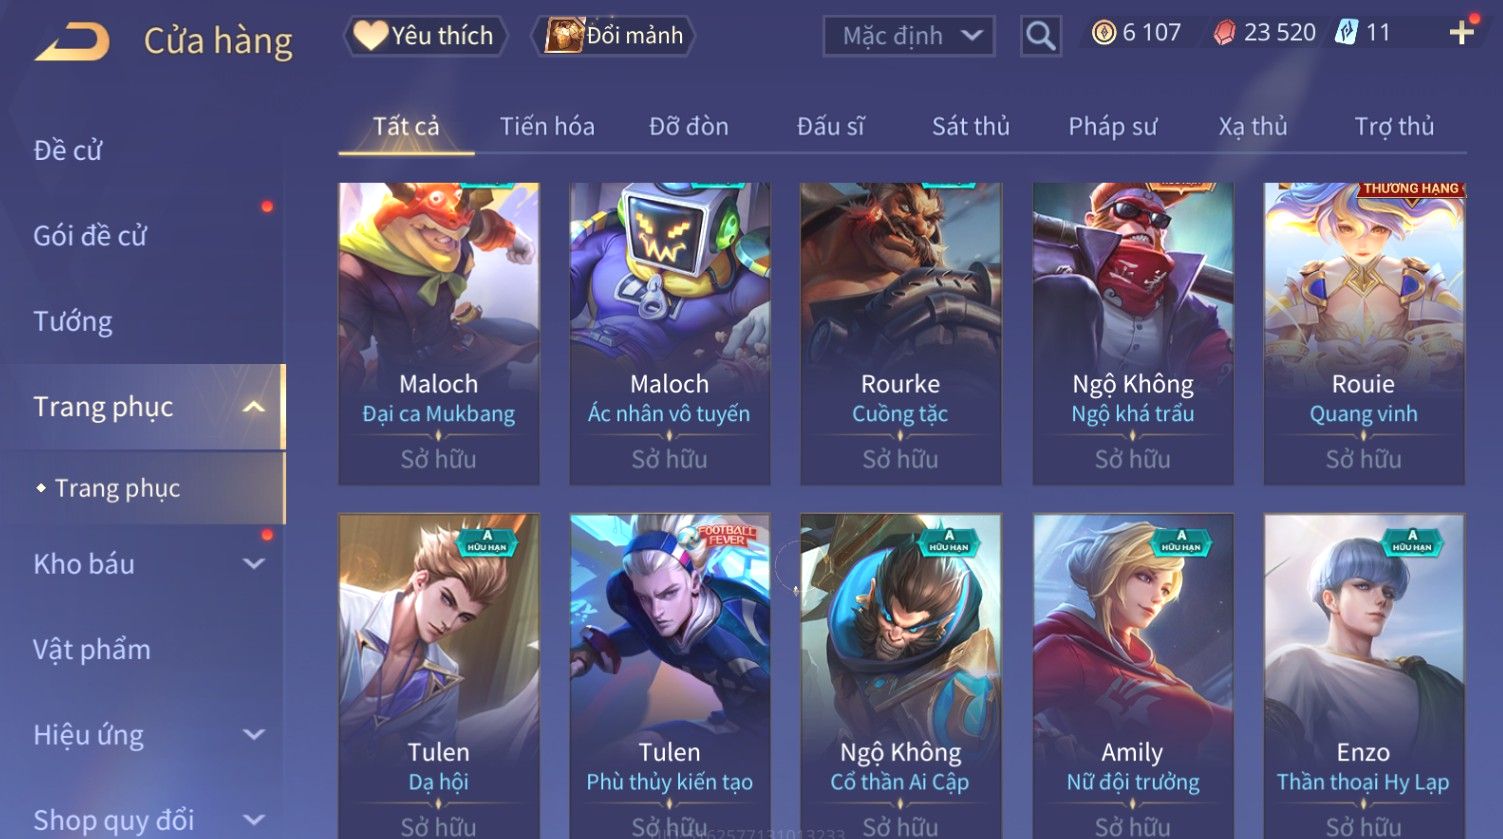Click the back arrow icon
The image size is (1503, 839).
72,42
